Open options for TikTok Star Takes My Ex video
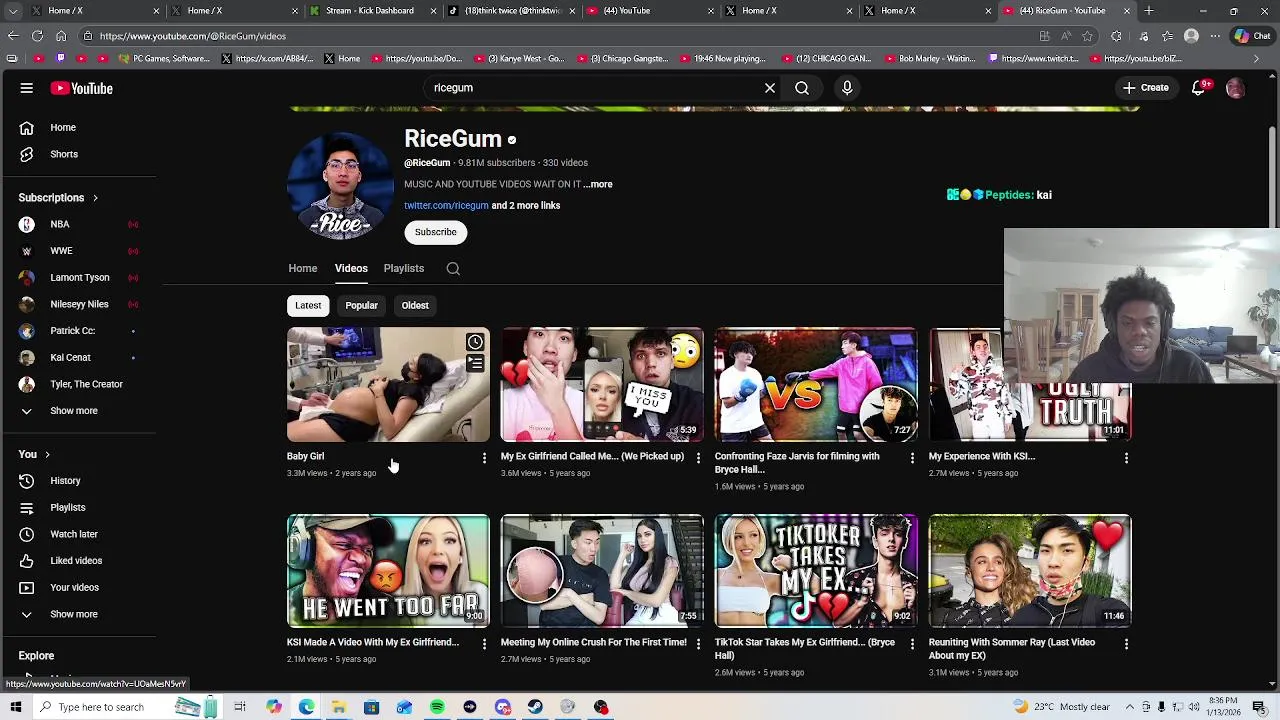 pos(912,644)
